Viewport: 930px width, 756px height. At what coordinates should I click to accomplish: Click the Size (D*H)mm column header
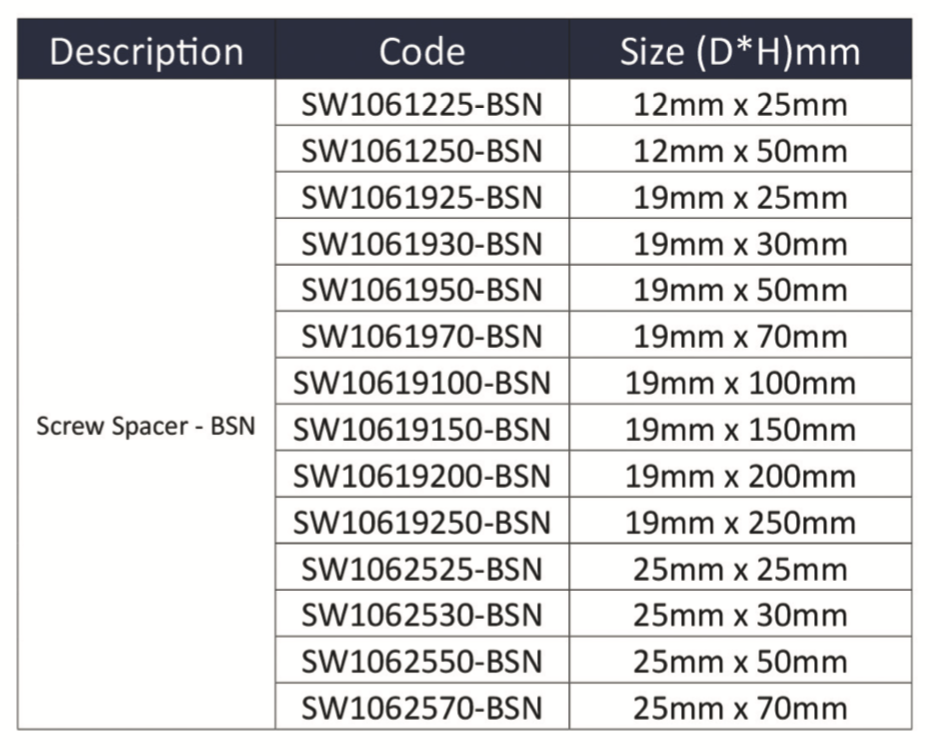[x=740, y=52]
